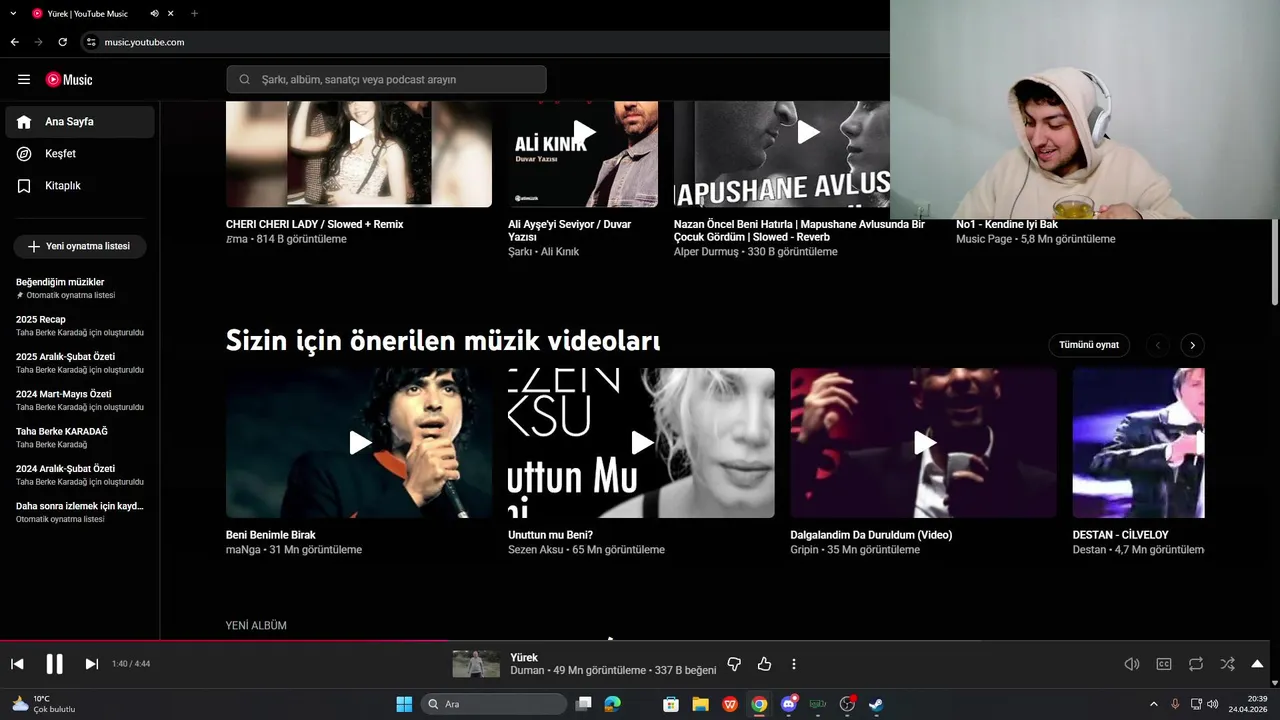This screenshot has height=720, width=1280.
Task: Click the search magnifier icon
Action: click(245, 79)
